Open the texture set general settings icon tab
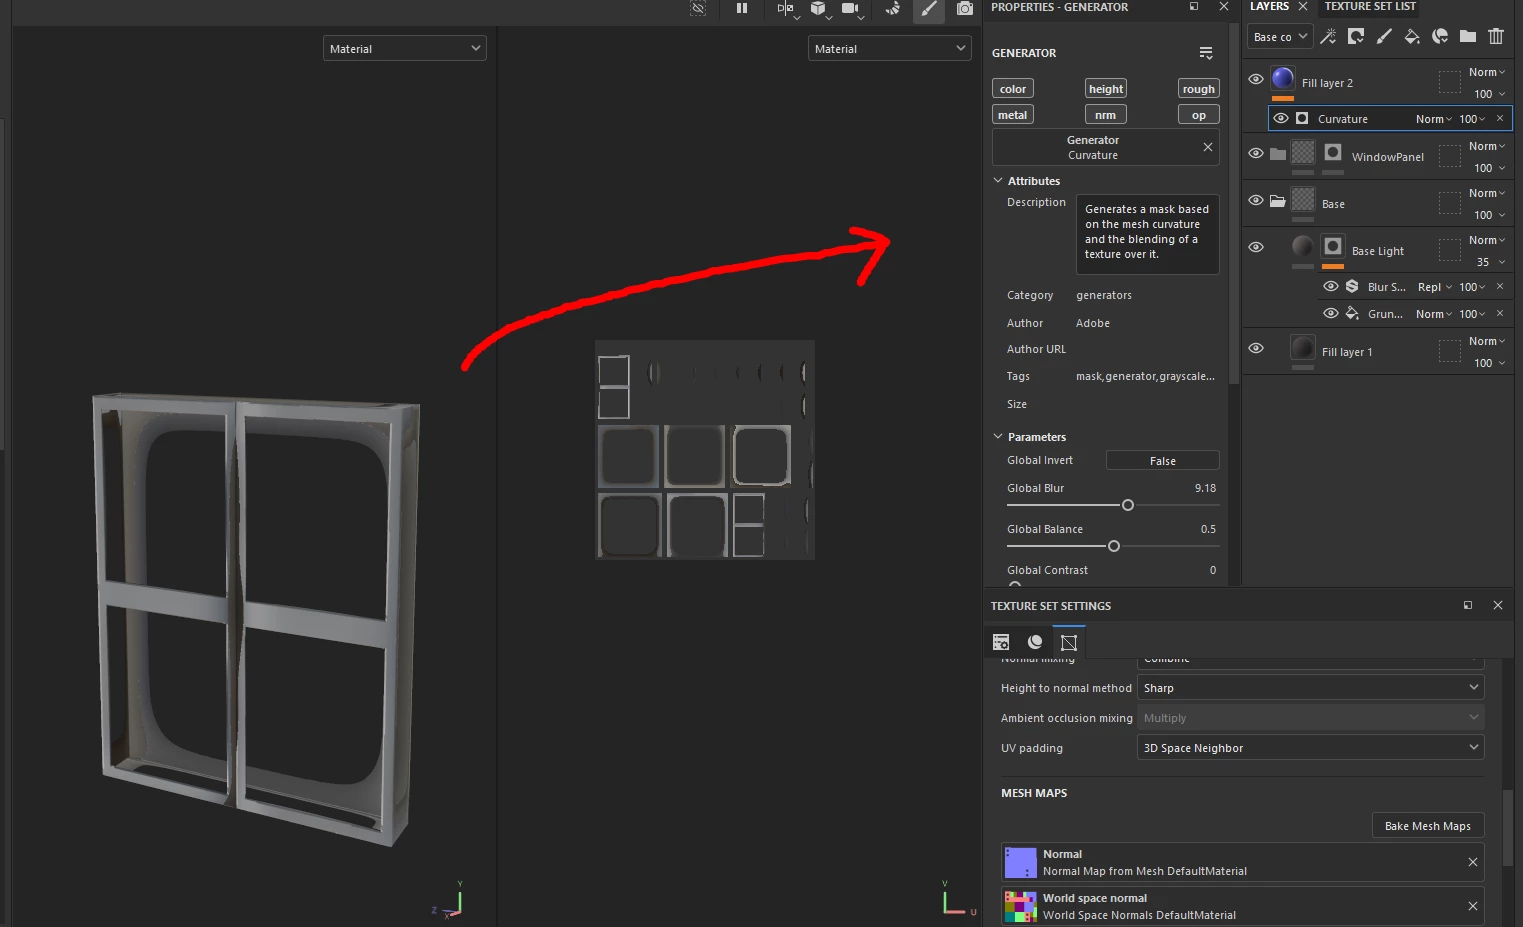The height and width of the screenshot is (927, 1523). [1001, 642]
